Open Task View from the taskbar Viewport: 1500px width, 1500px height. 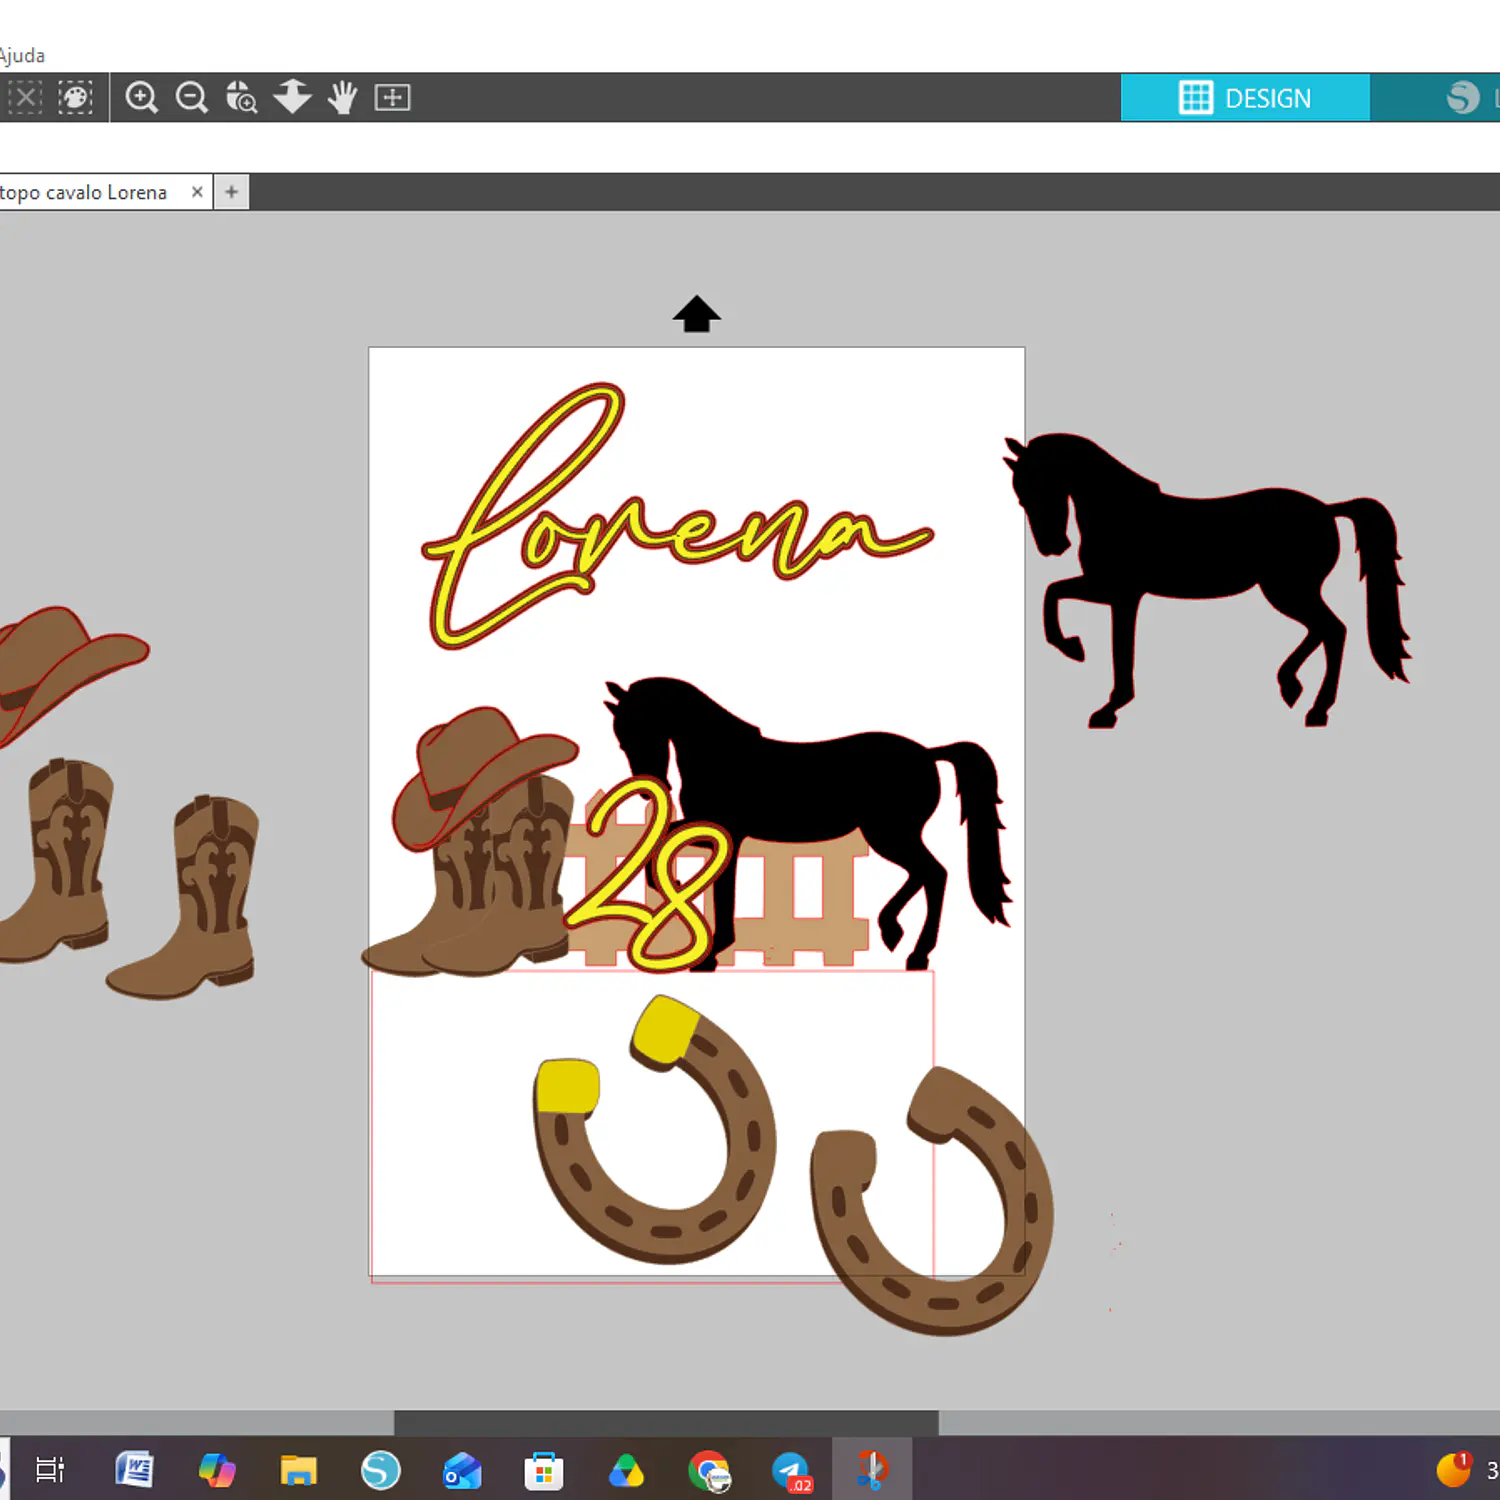click(x=50, y=1470)
